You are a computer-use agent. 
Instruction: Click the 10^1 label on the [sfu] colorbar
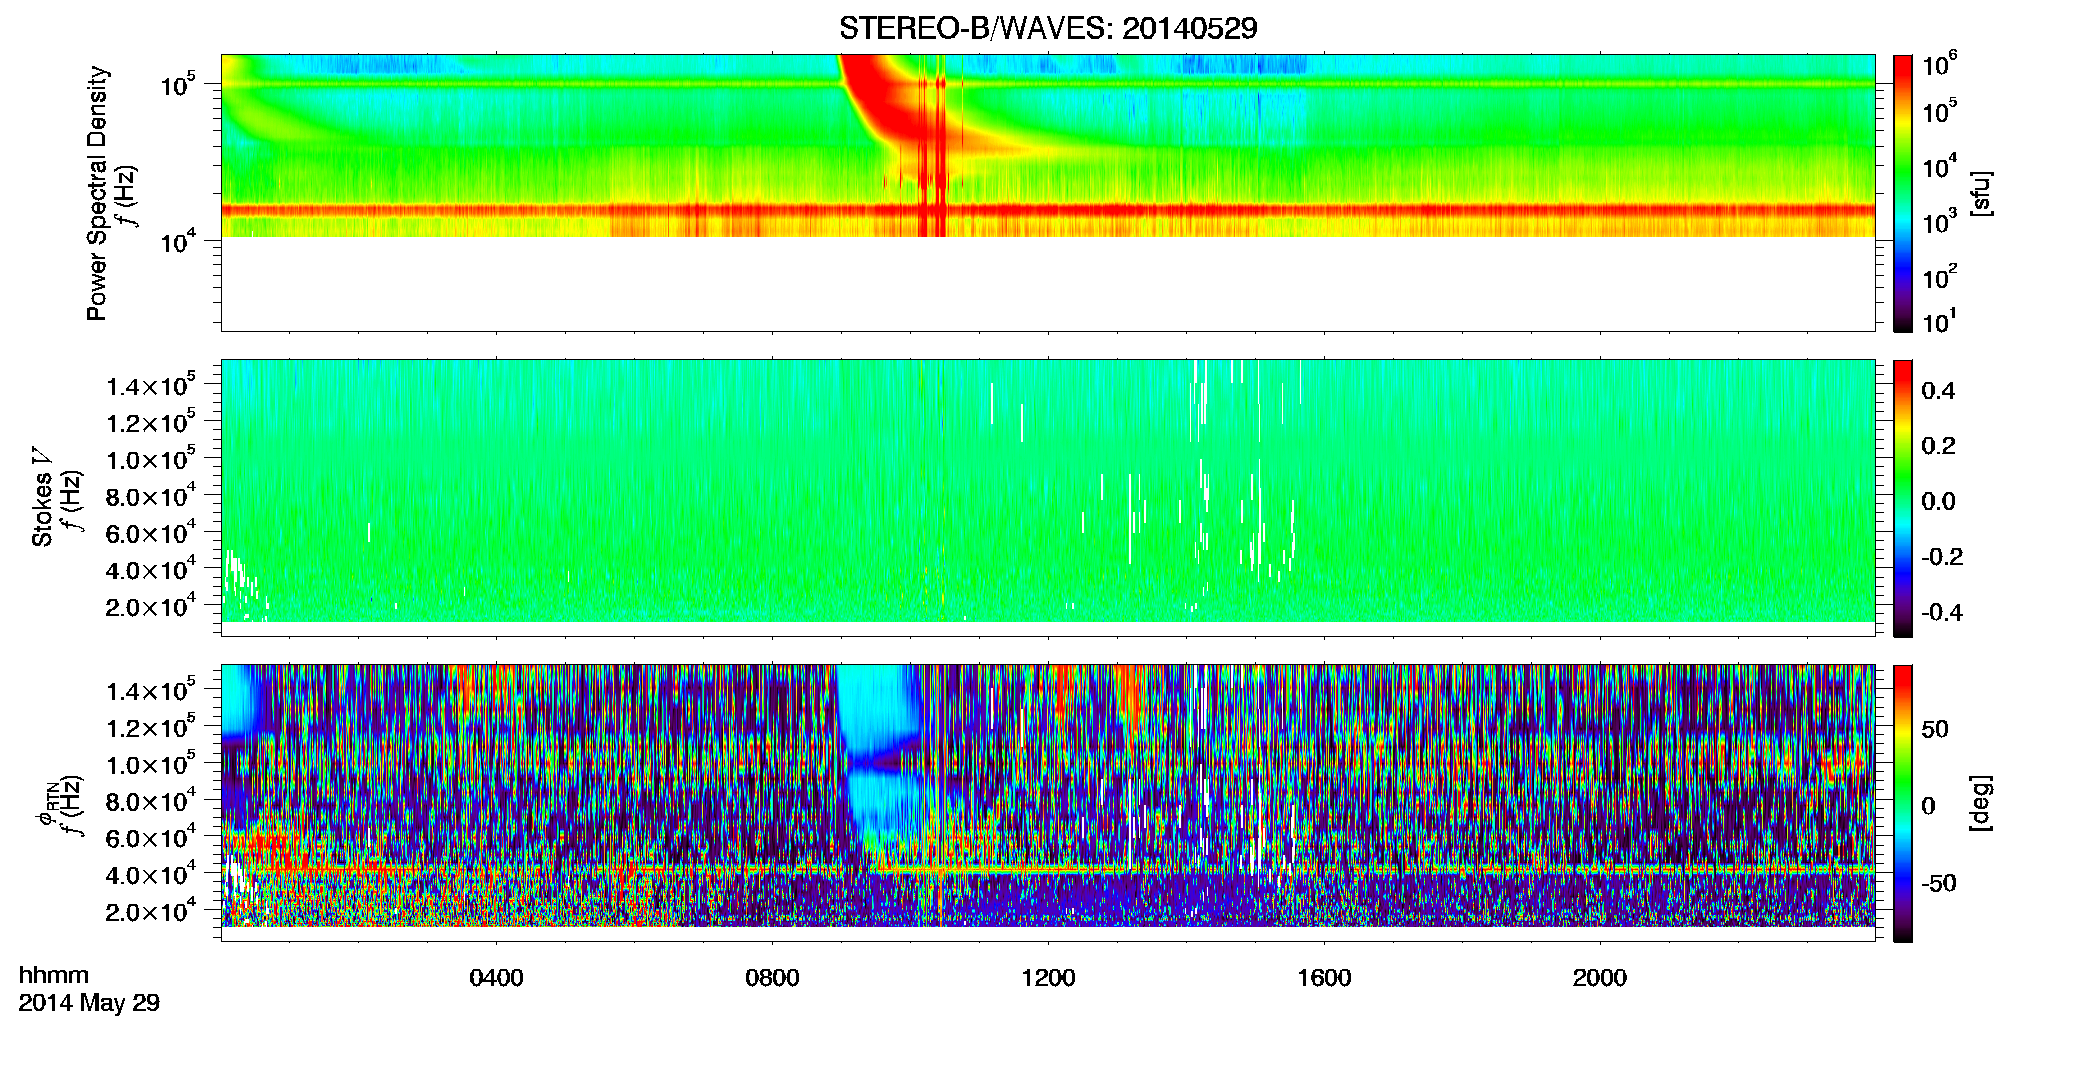coord(1939,322)
